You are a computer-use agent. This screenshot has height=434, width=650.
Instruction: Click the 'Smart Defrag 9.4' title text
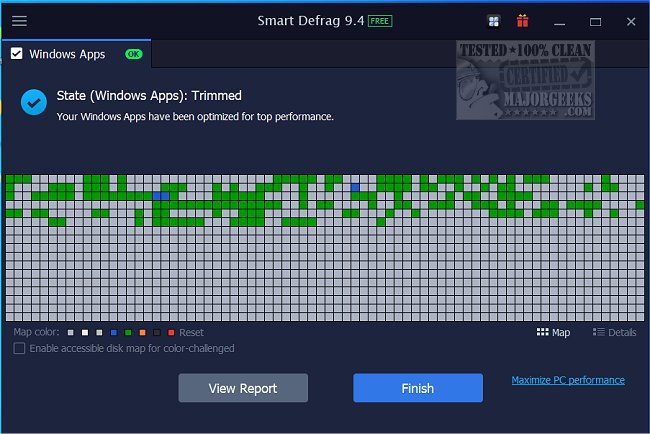pos(311,21)
